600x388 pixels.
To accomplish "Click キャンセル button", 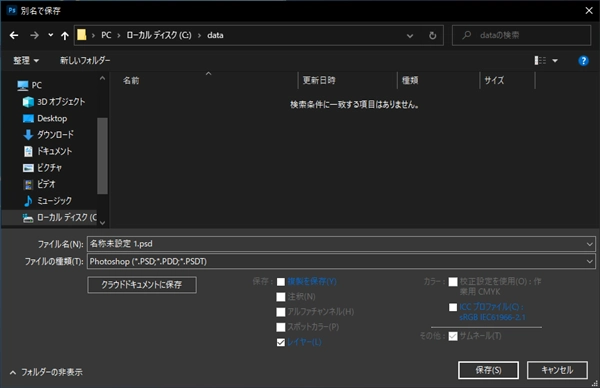I will (x=557, y=370).
